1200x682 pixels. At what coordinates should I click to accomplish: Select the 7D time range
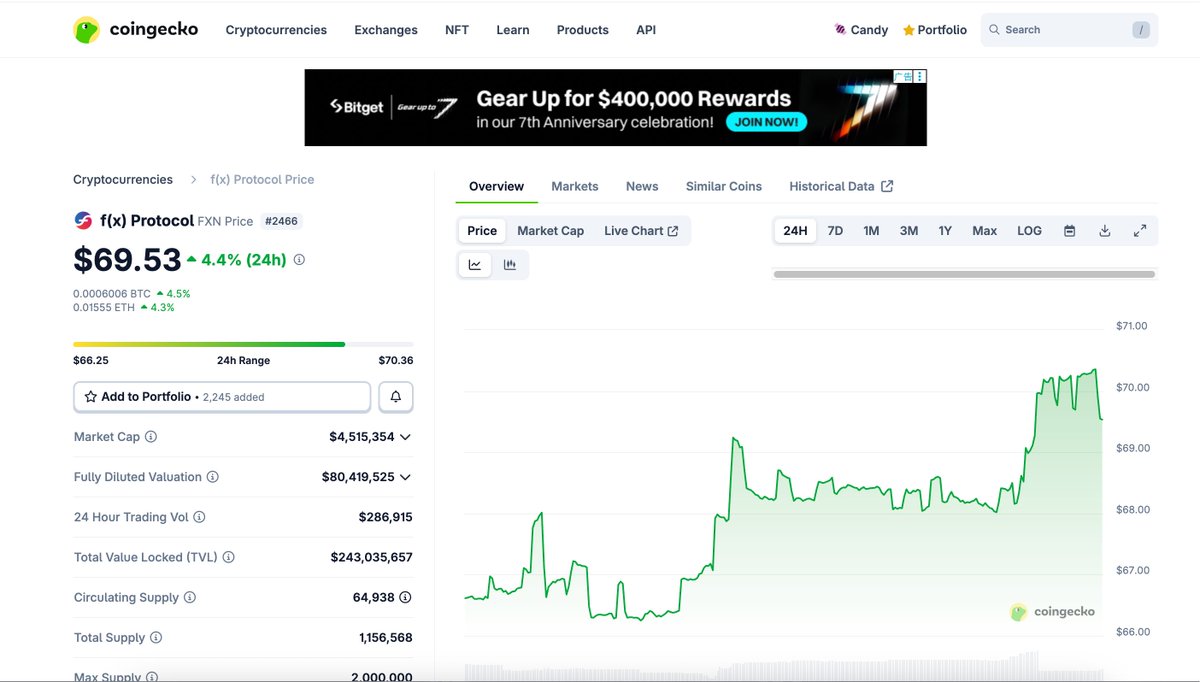coord(835,231)
